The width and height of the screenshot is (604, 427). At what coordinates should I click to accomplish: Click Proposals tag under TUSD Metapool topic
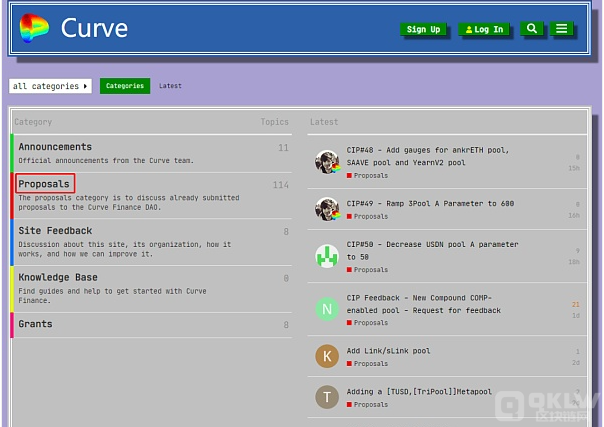click(x=367, y=404)
